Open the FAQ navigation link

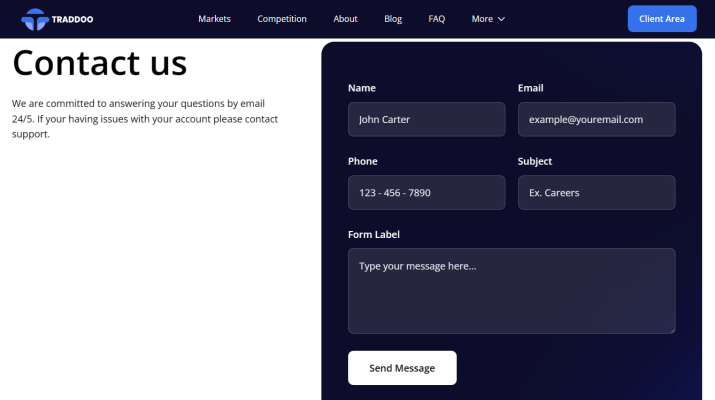click(x=436, y=19)
